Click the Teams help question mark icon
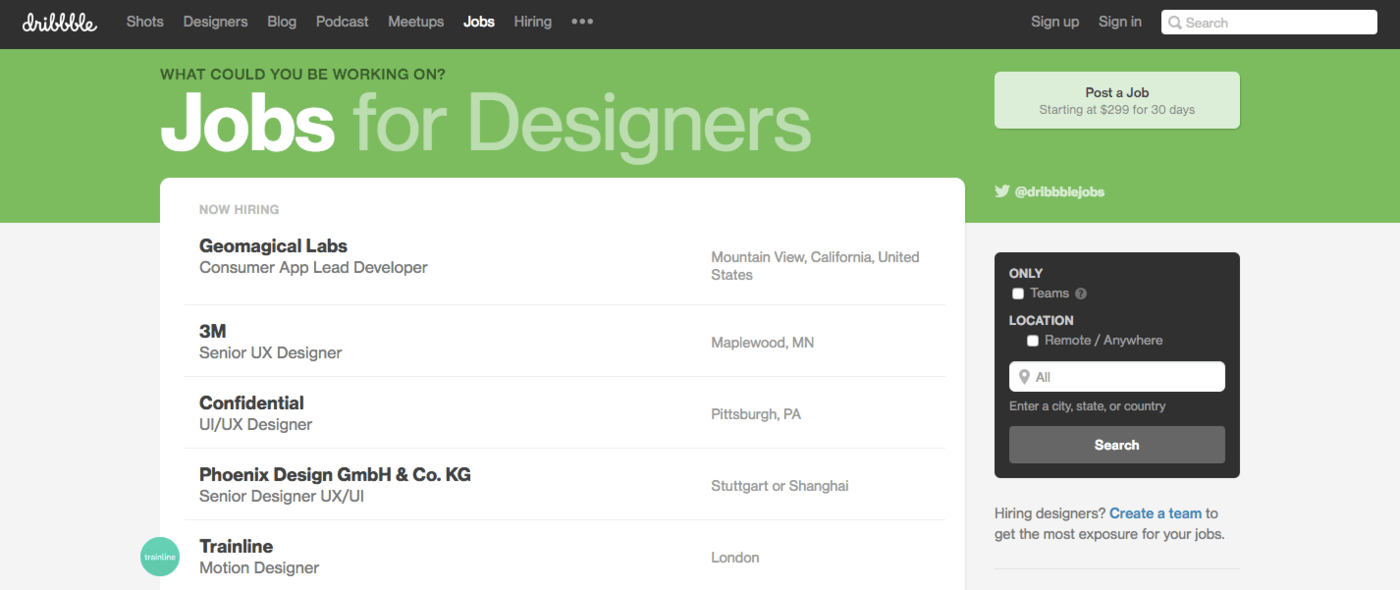The height and width of the screenshot is (590, 1400). [x=1081, y=294]
